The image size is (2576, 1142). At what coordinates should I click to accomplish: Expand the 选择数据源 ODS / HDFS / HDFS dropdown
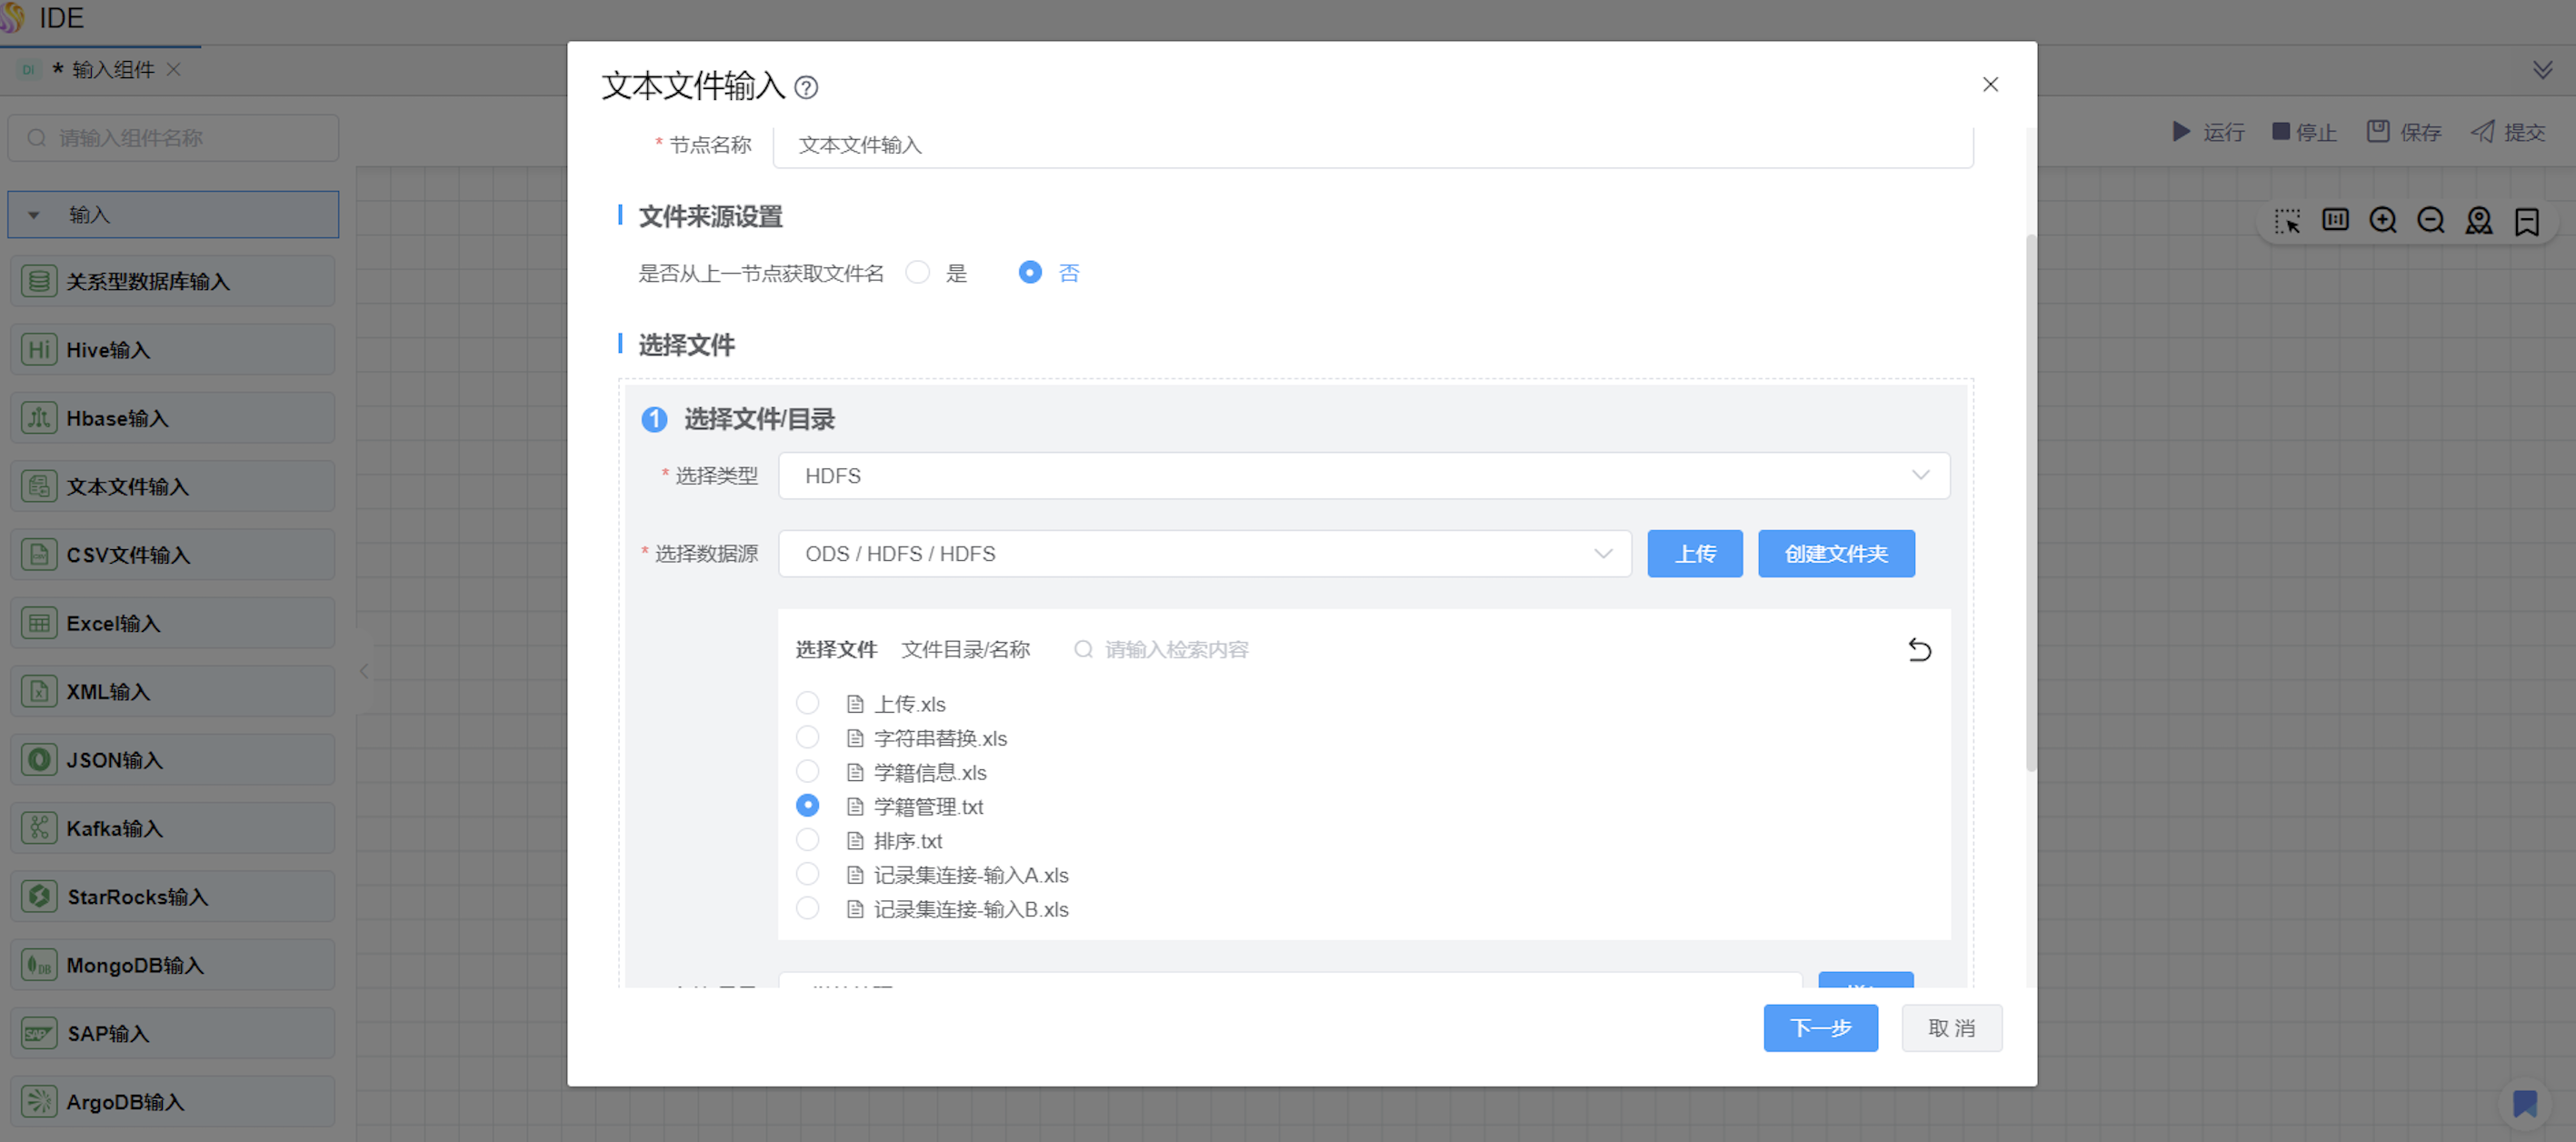click(1204, 554)
